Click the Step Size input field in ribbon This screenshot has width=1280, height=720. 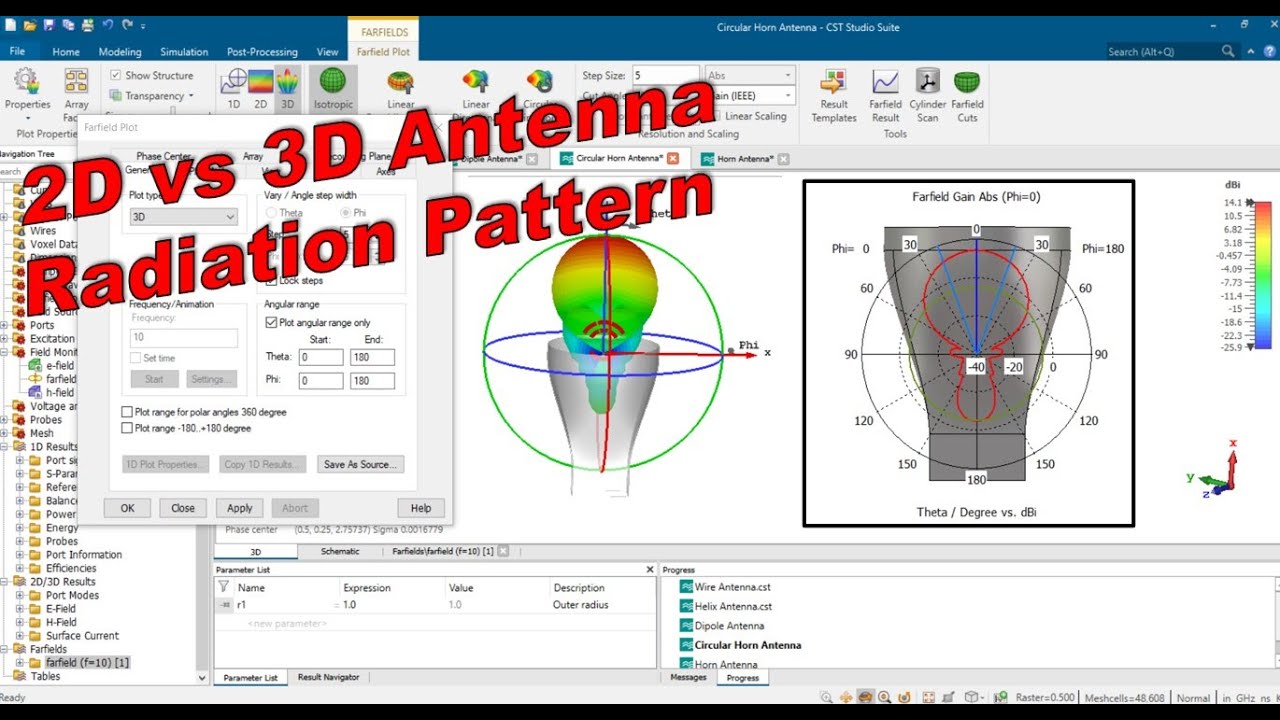tap(666, 76)
